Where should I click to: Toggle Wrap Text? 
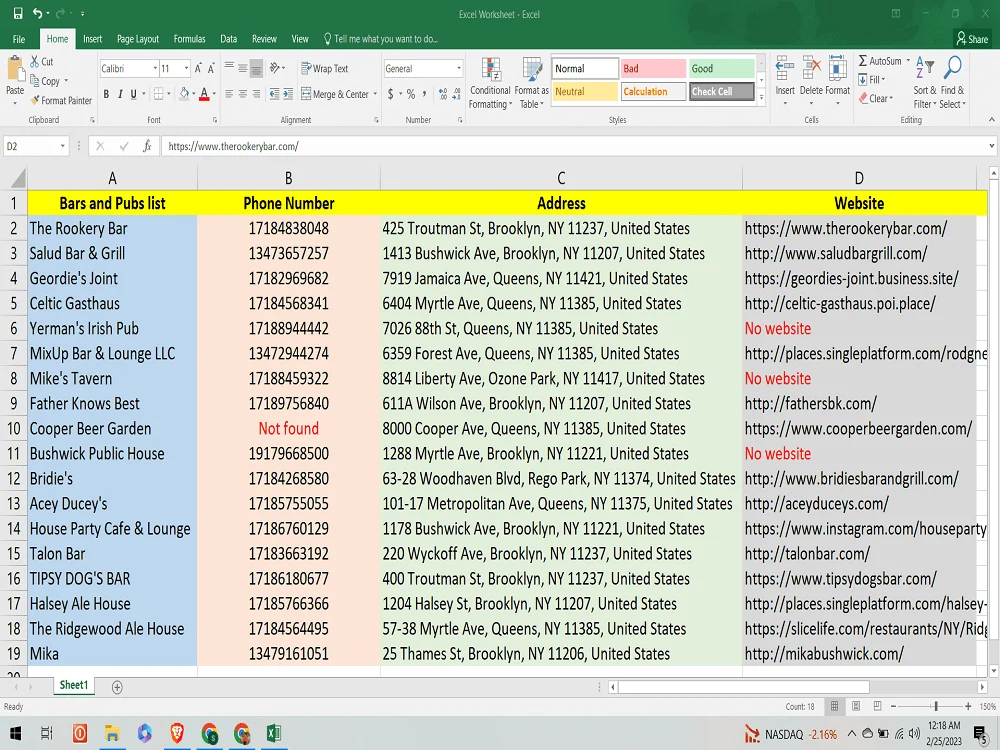[x=325, y=68]
